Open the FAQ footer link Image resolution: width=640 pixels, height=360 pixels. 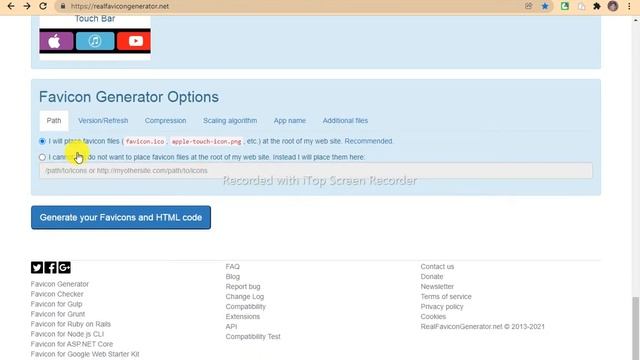pyautogui.click(x=233, y=267)
